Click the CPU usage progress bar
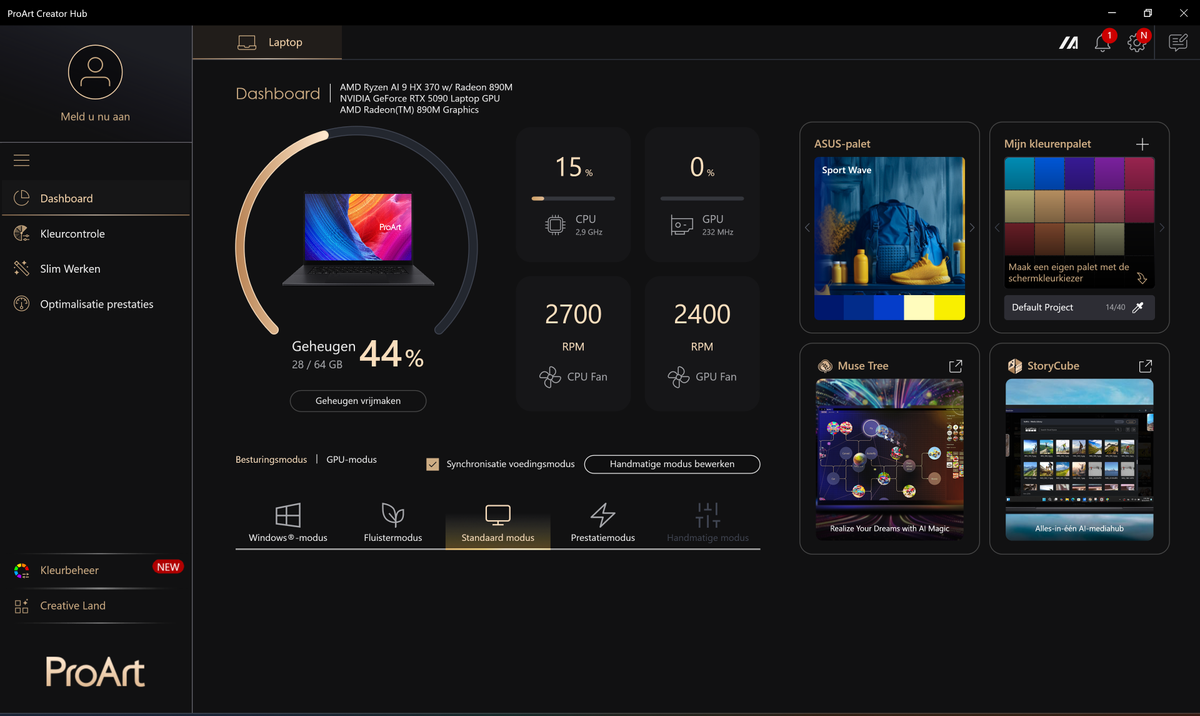This screenshot has width=1200, height=716. 573,199
